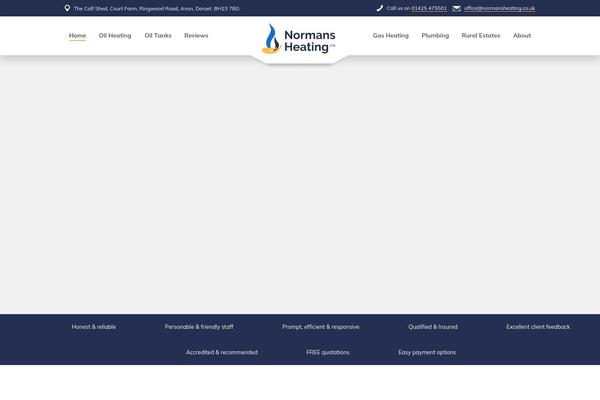This screenshot has width=600, height=400.
Task: Select the Plumbing menu item
Action: coord(435,35)
